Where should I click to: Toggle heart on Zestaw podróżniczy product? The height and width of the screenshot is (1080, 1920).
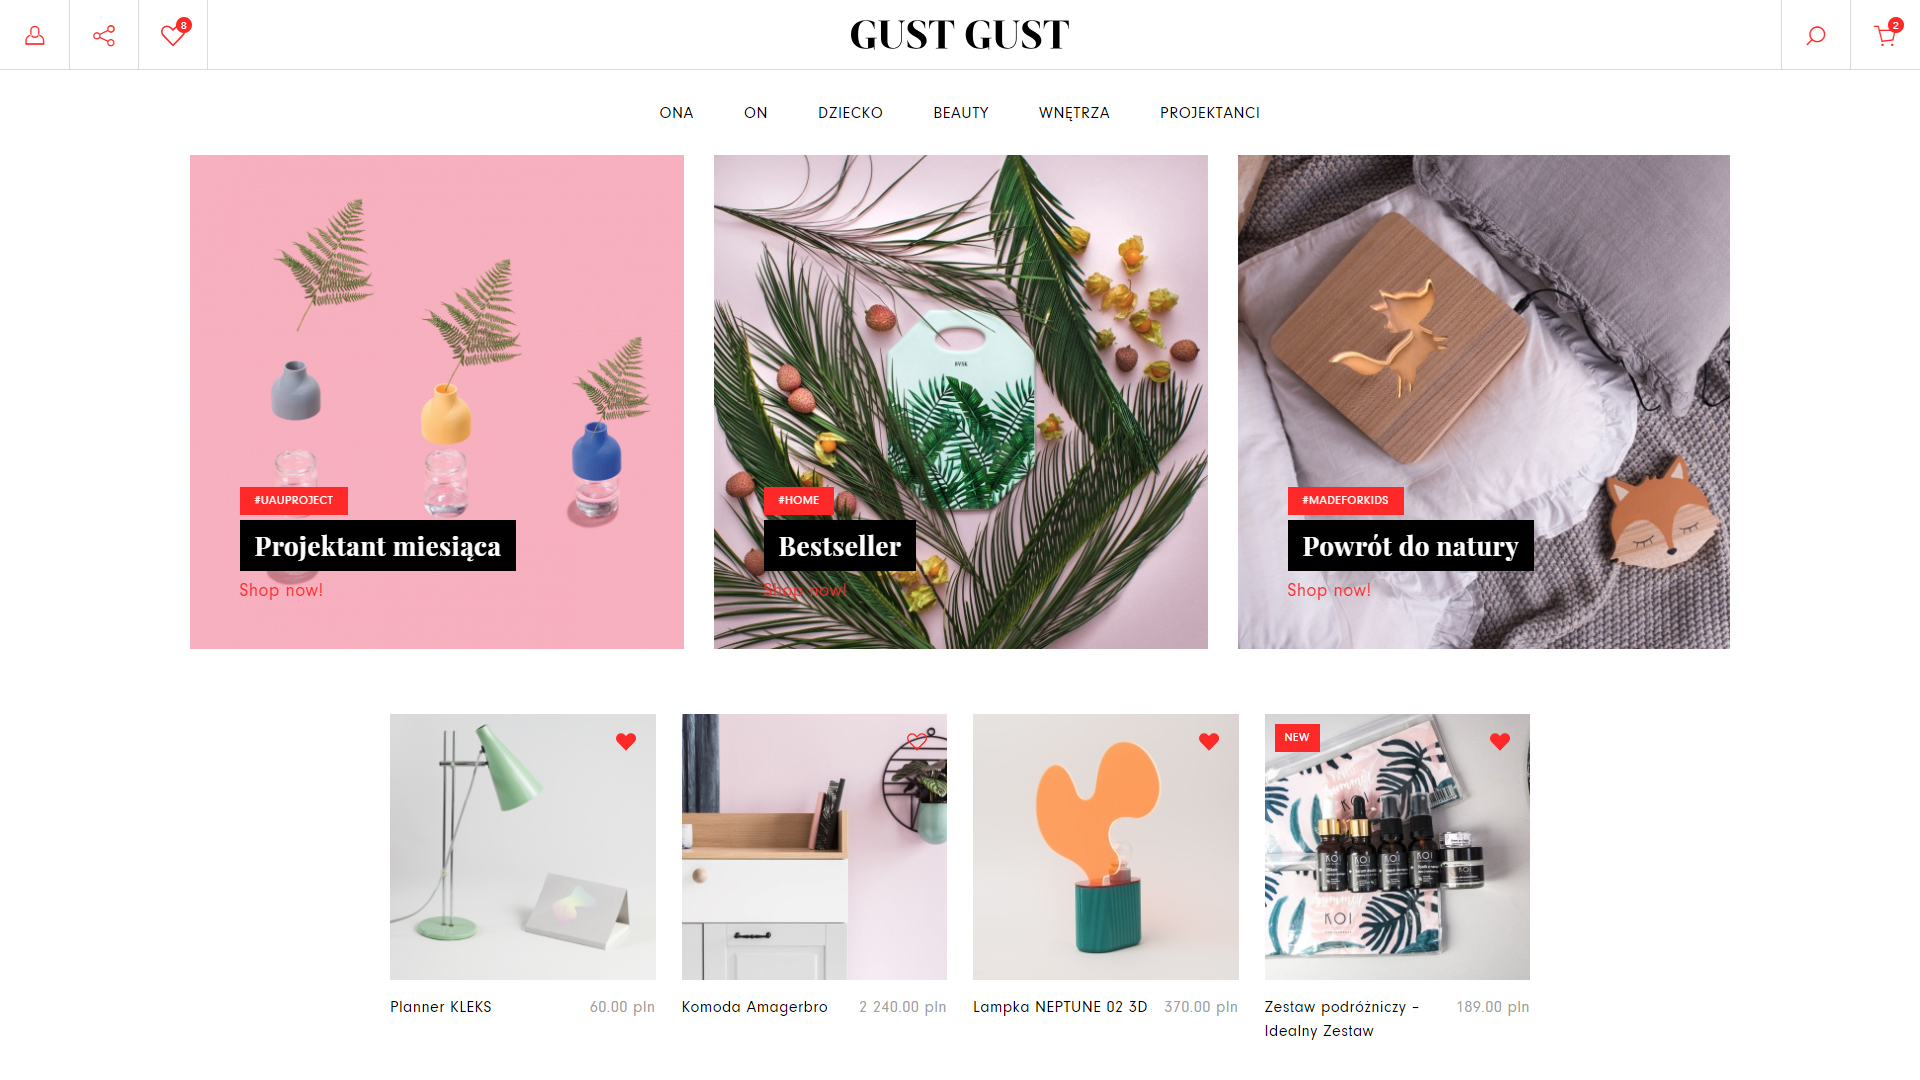pyautogui.click(x=1500, y=741)
